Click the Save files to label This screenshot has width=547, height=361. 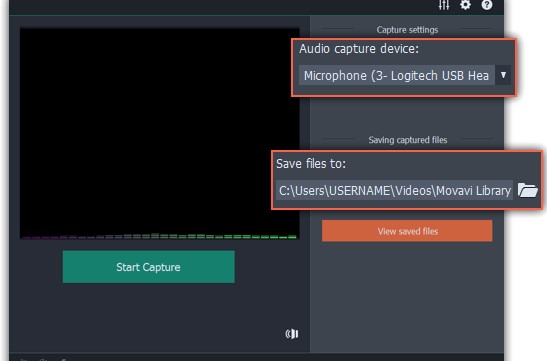point(311,164)
